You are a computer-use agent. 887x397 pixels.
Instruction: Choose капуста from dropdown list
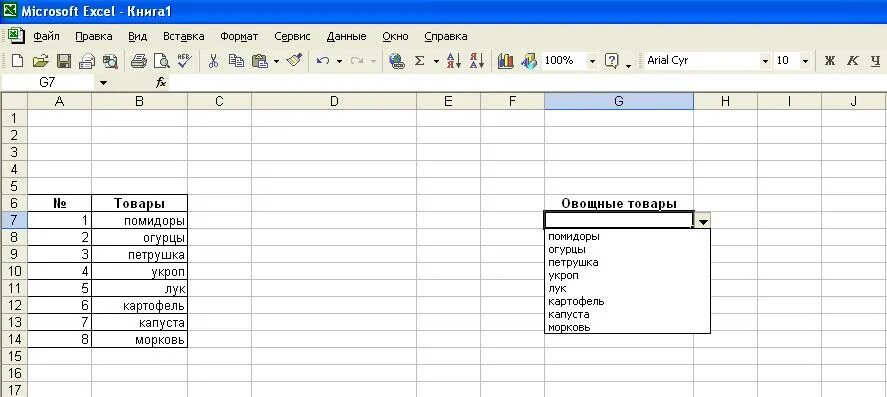627,314
